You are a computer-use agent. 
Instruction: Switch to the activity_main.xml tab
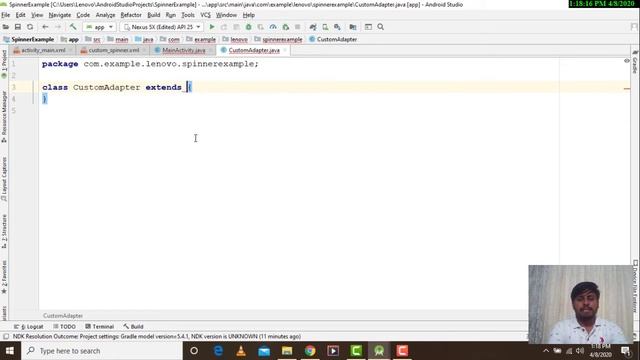point(43,50)
